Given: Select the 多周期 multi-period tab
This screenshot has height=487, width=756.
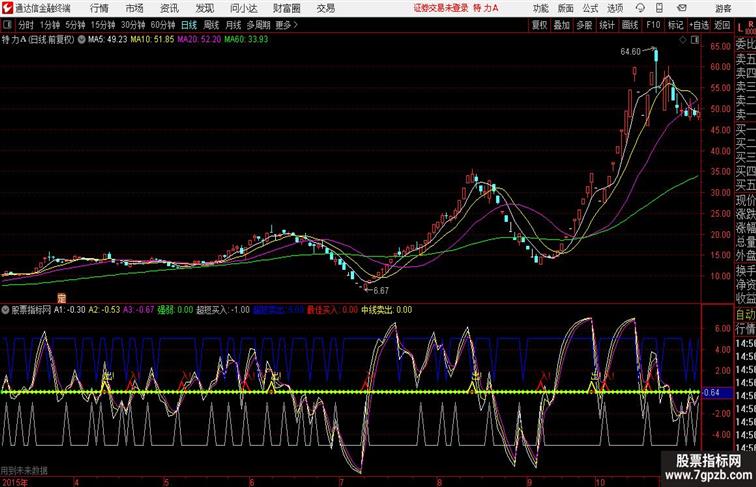Looking at the screenshot, I should pyautogui.click(x=258, y=25).
